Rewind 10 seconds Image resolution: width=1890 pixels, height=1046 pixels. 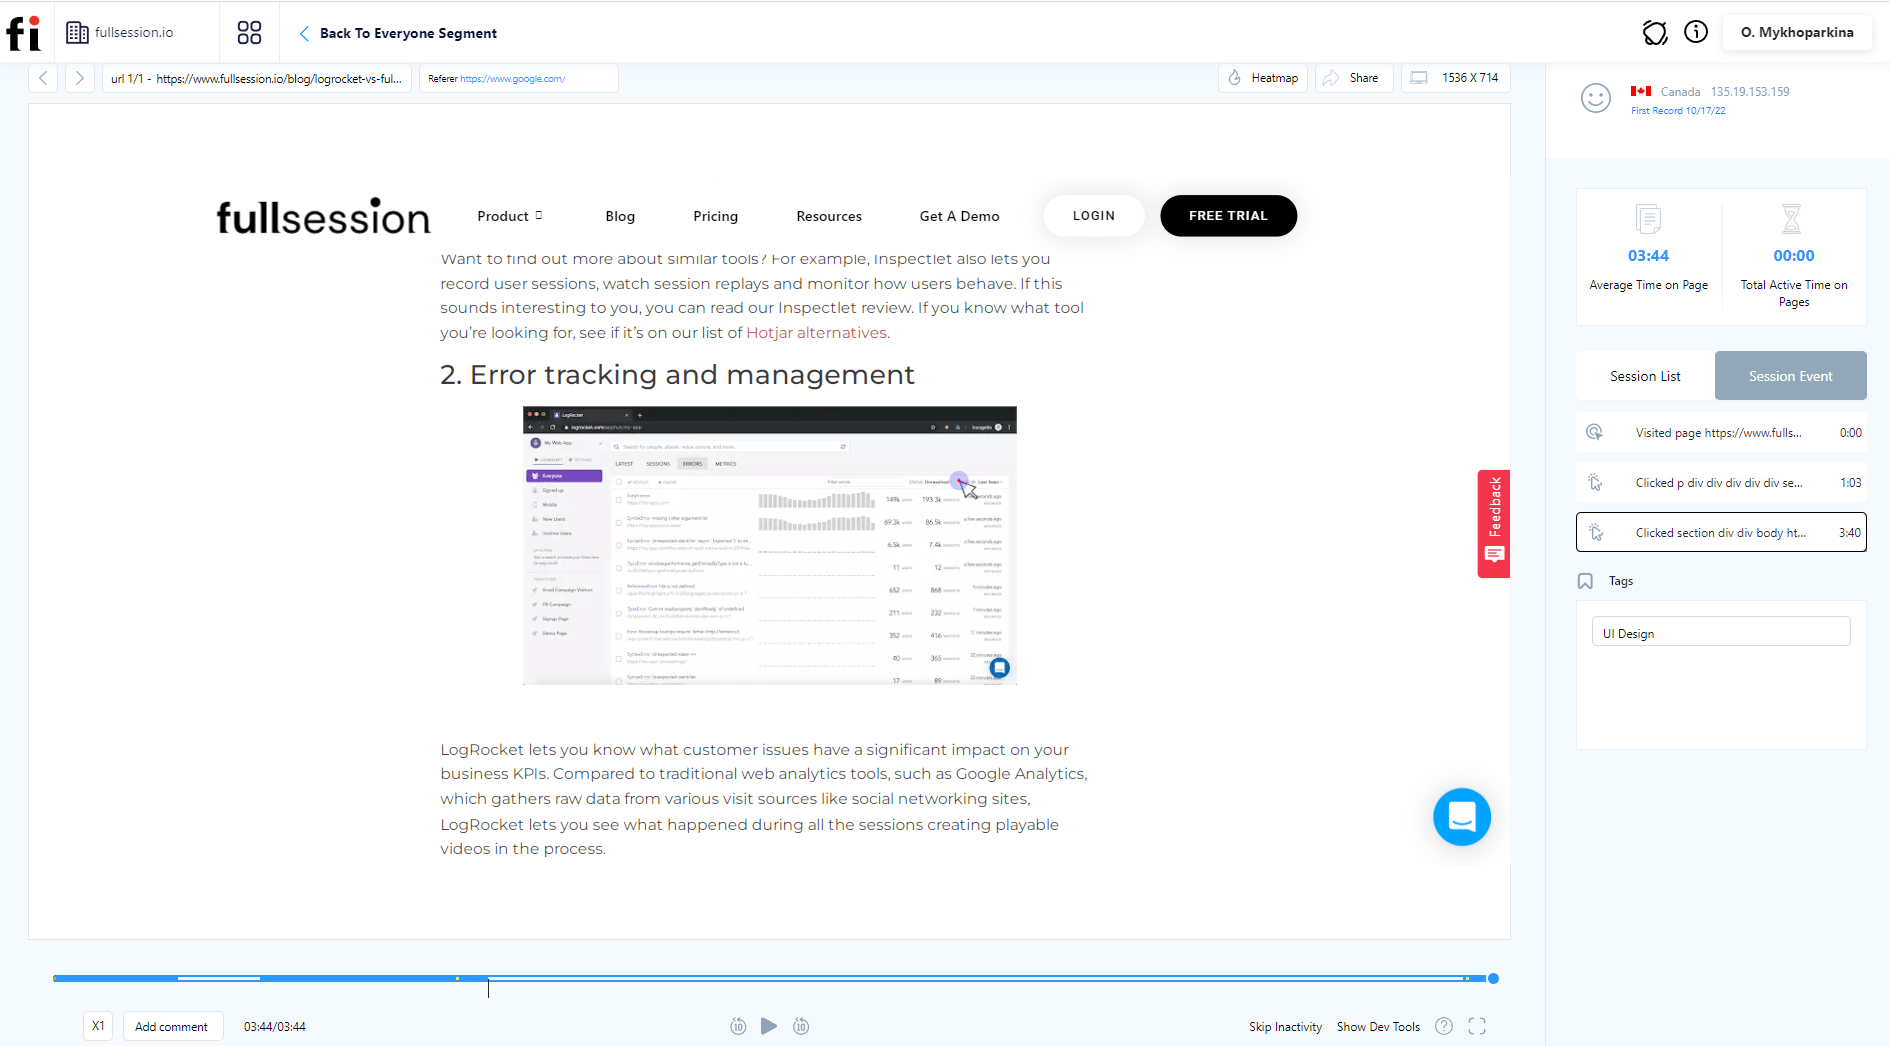pyautogui.click(x=738, y=1026)
